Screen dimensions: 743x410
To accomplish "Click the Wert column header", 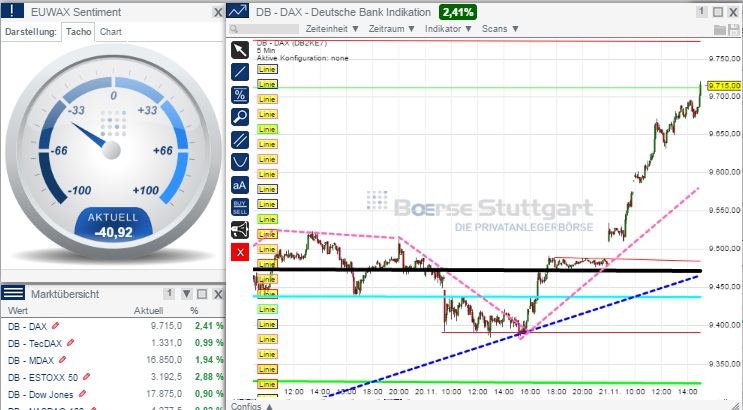I will 18,310.
